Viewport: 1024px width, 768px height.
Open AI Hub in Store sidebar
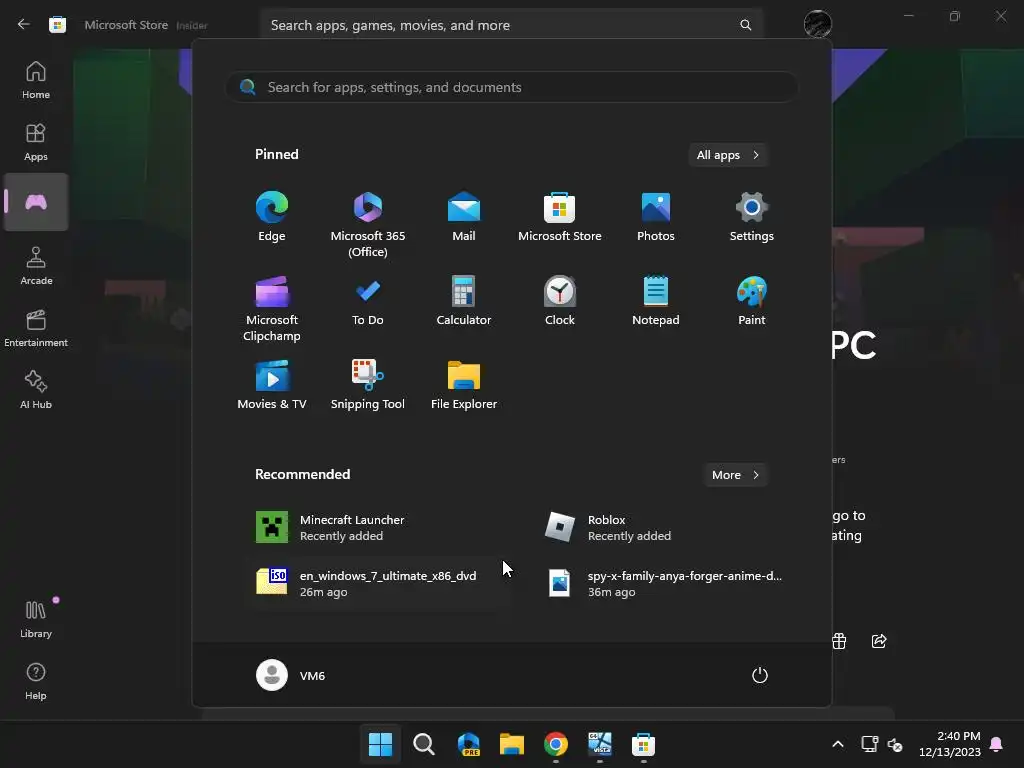[36, 390]
